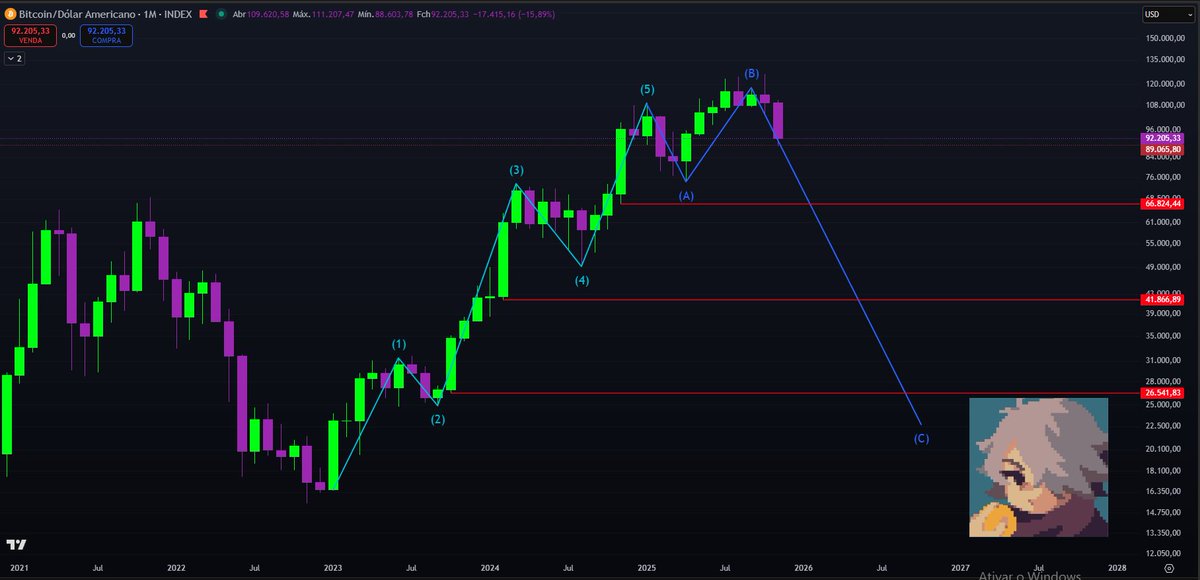This screenshot has width=1200, height=580.
Task: Select the (3) wave label
Action: click(x=516, y=170)
